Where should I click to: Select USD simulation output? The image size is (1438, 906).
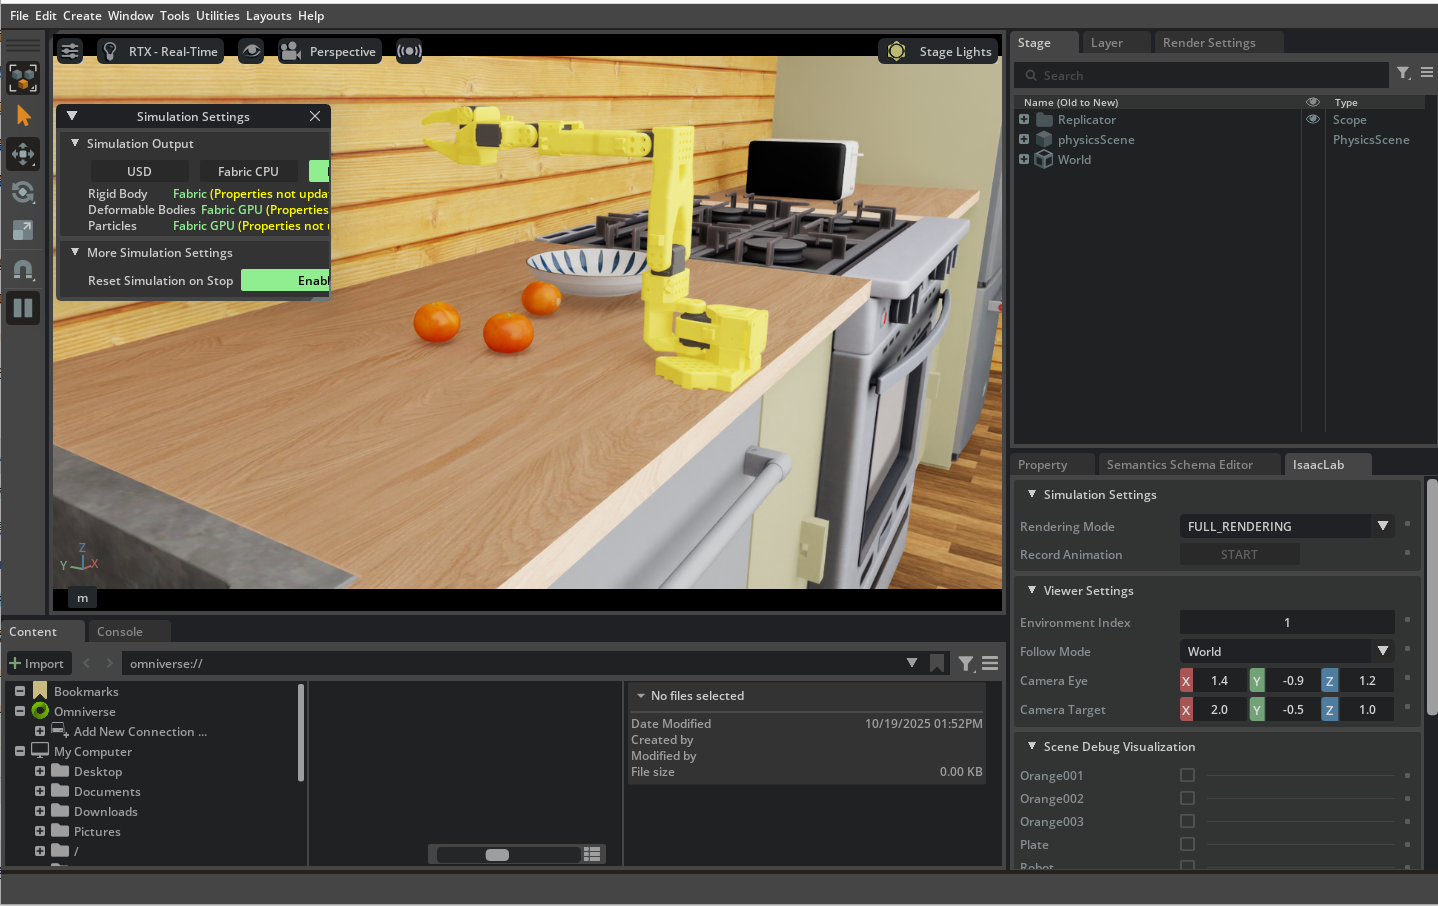tap(139, 171)
